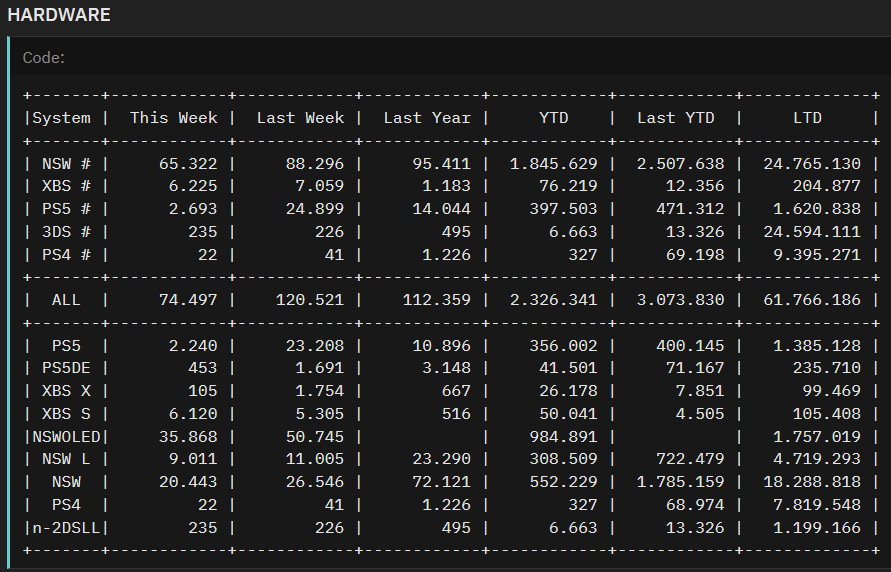Click the Code: label above the table

coord(43,58)
